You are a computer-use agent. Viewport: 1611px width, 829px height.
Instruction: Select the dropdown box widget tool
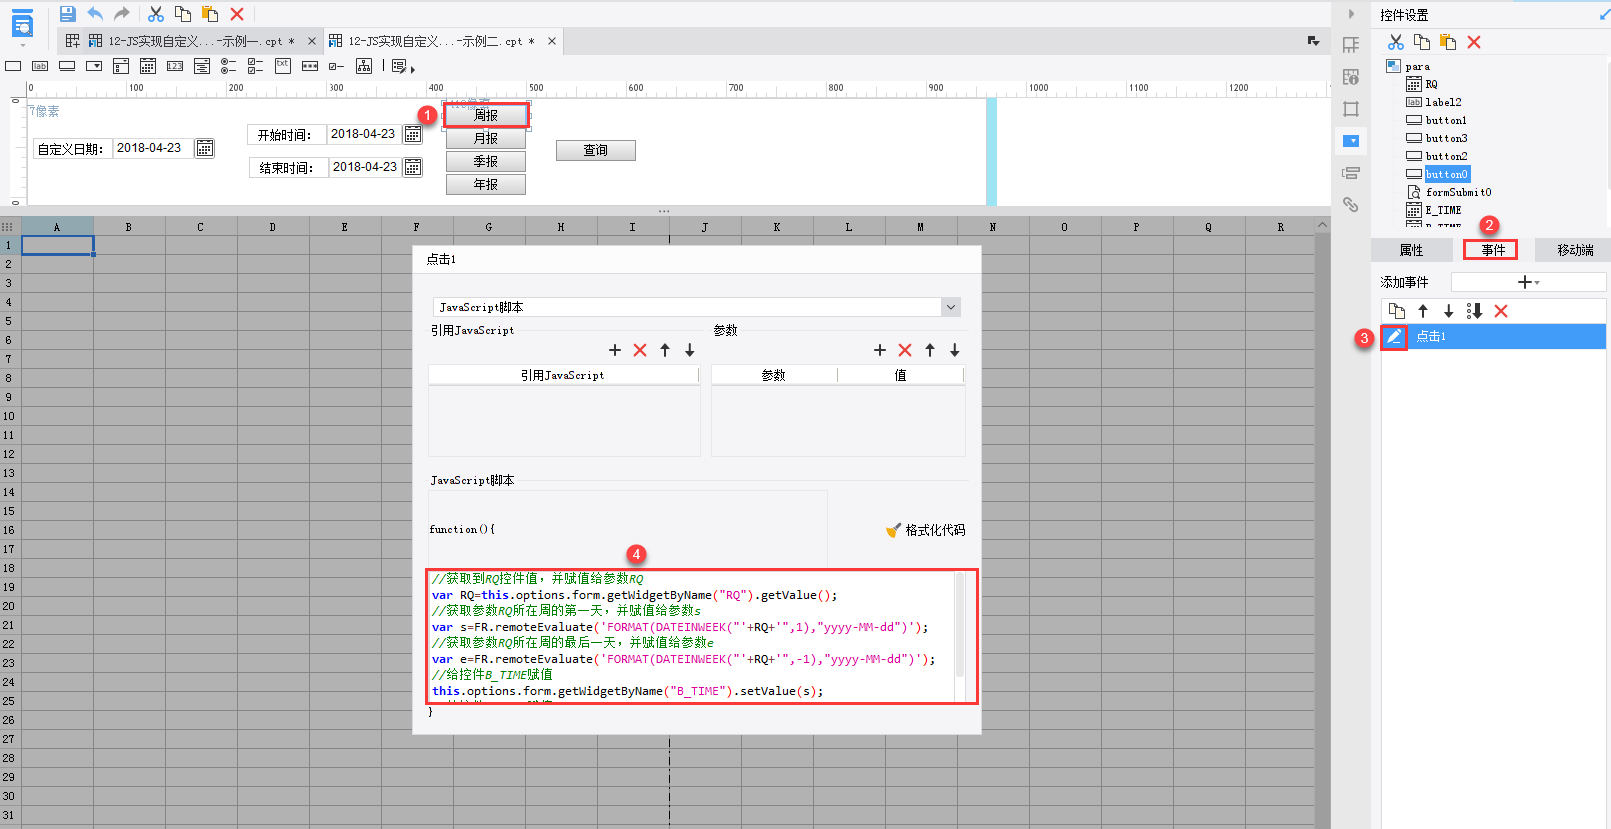click(x=94, y=66)
